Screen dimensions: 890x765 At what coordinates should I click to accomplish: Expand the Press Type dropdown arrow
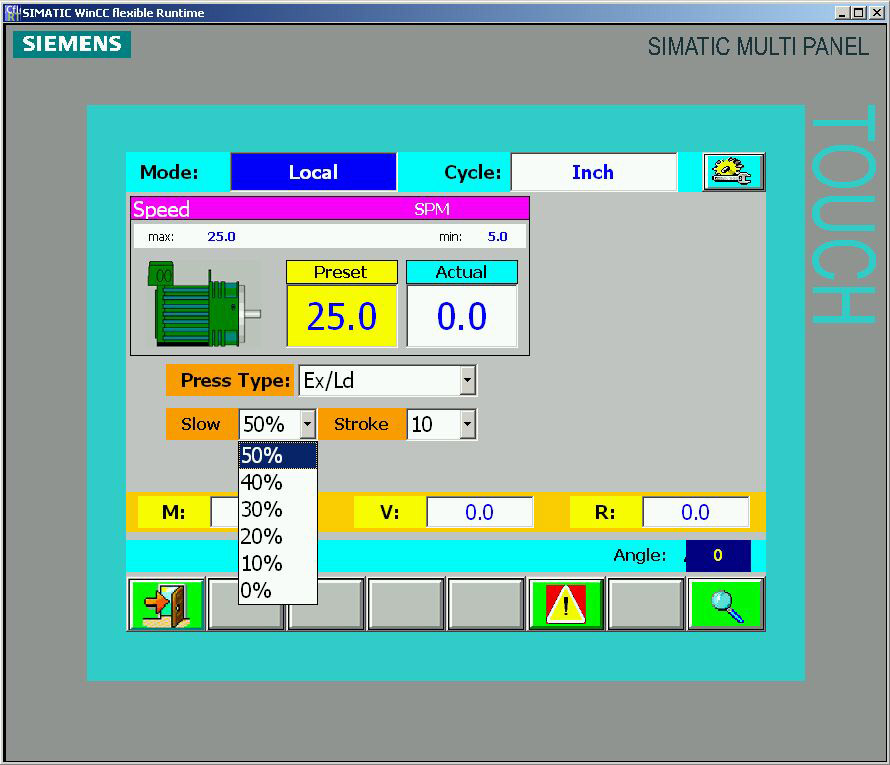click(x=467, y=380)
